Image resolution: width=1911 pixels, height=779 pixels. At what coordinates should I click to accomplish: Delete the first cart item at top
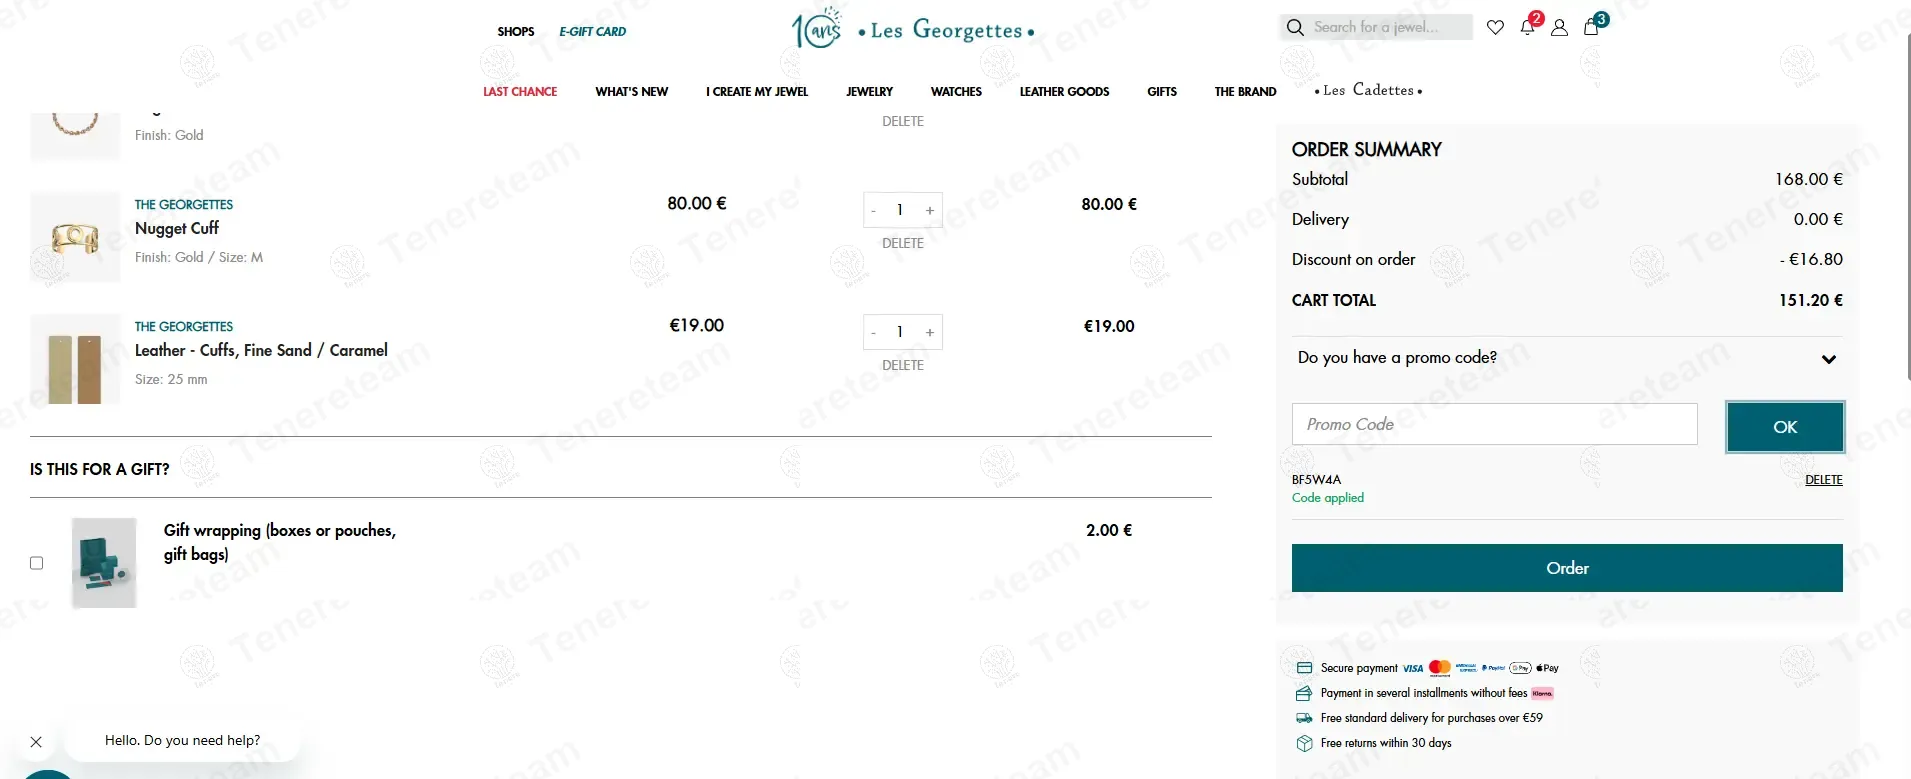click(x=903, y=121)
